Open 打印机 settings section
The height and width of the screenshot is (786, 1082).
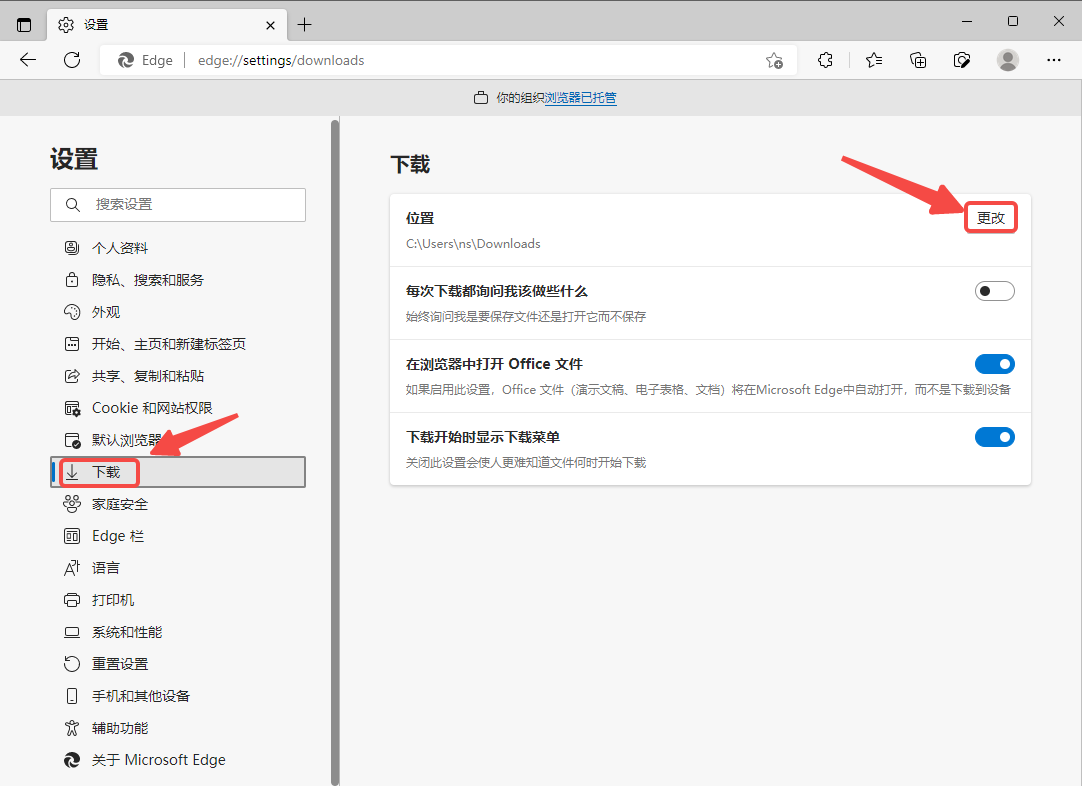pos(178,600)
